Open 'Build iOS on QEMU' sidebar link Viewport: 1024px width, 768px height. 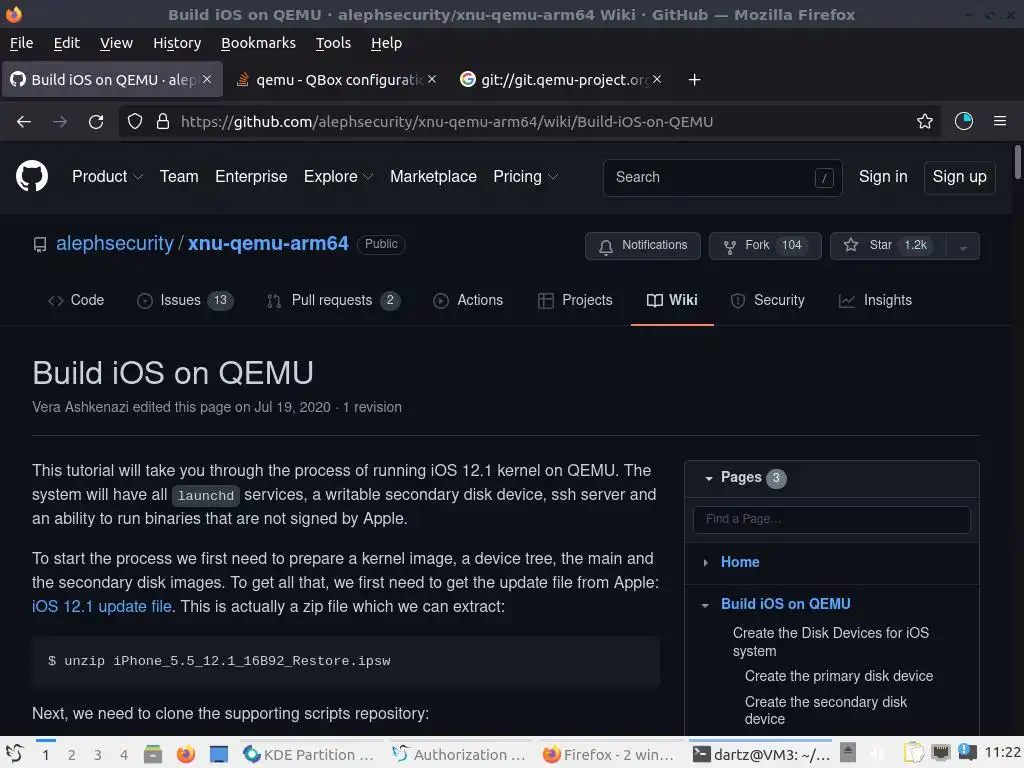(x=786, y=604)
